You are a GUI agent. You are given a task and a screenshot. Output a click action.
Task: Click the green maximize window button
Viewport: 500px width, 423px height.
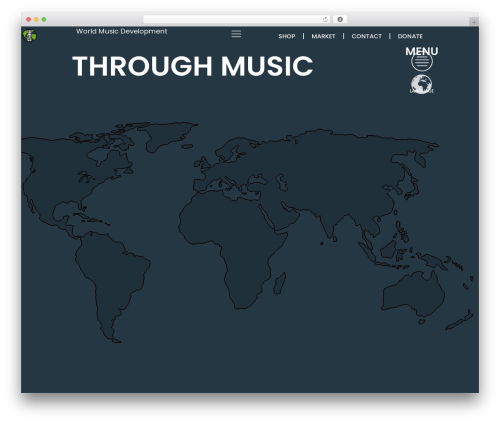click(x=44, y=20)
